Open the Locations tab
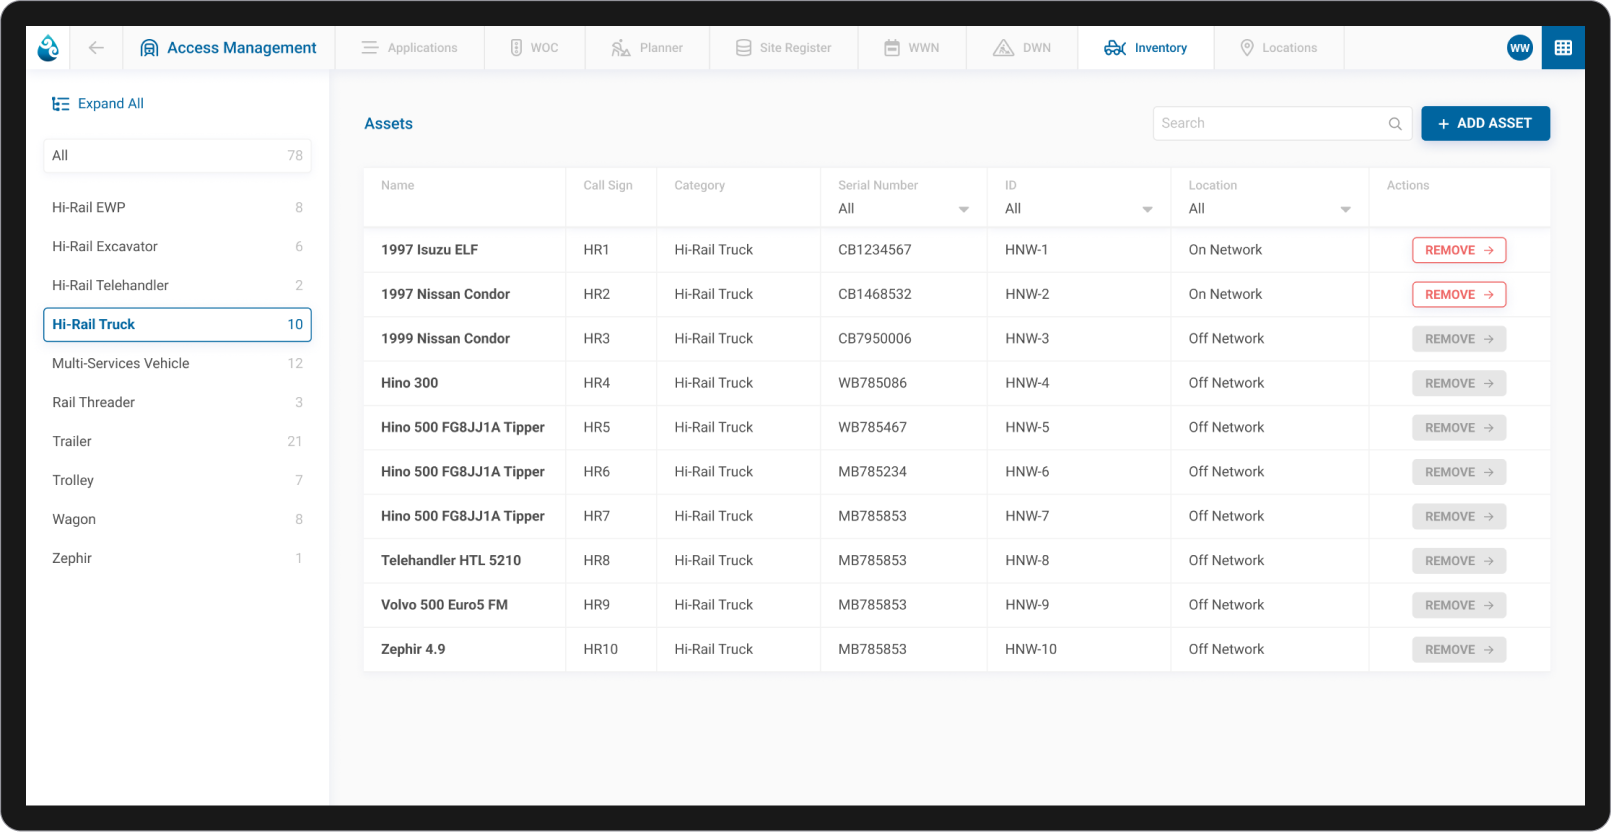 [x=1278, y=48]
